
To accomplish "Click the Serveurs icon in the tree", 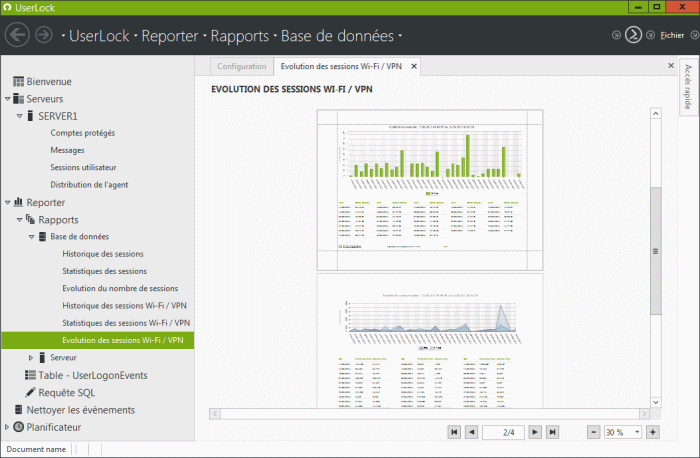I will (18, 99).
